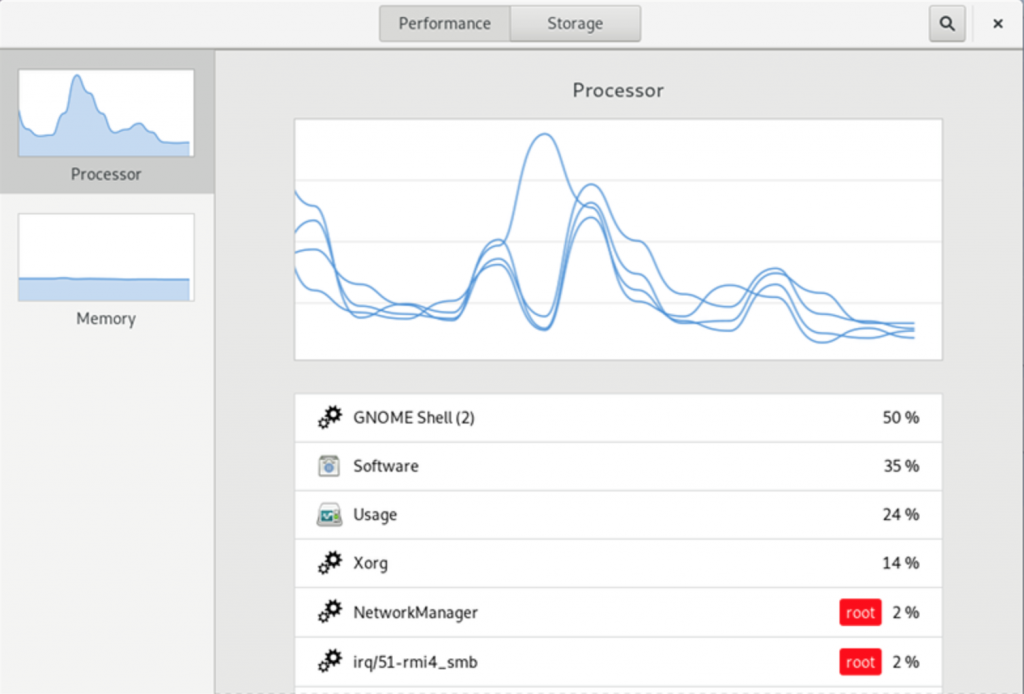Select the Processor graph thumbnail in the sidebar
Viewport: 1024px width, 694px height.
tap(106, 113)
